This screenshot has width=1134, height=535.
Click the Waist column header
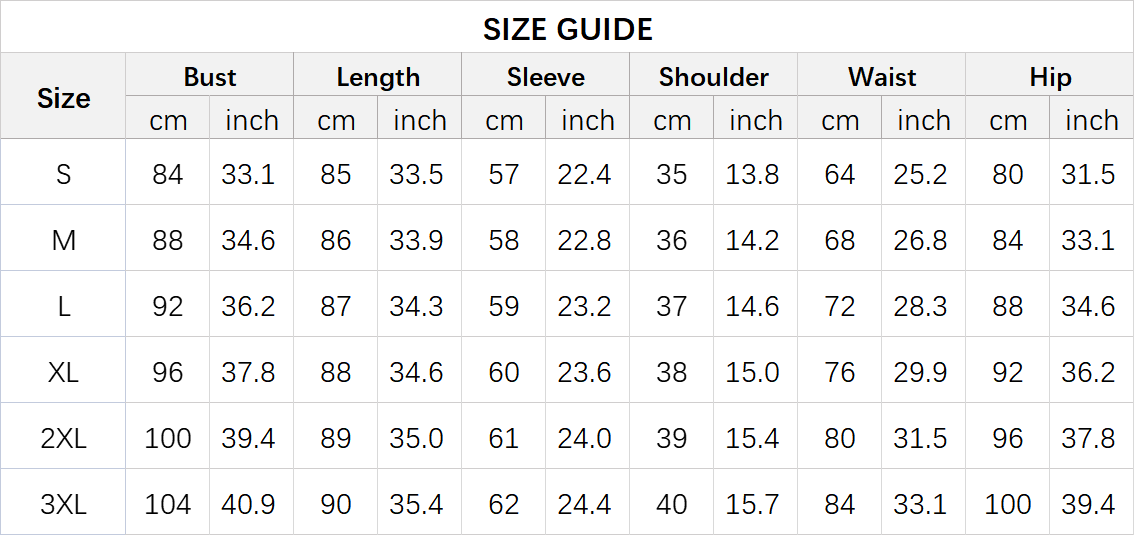[882, 77]
